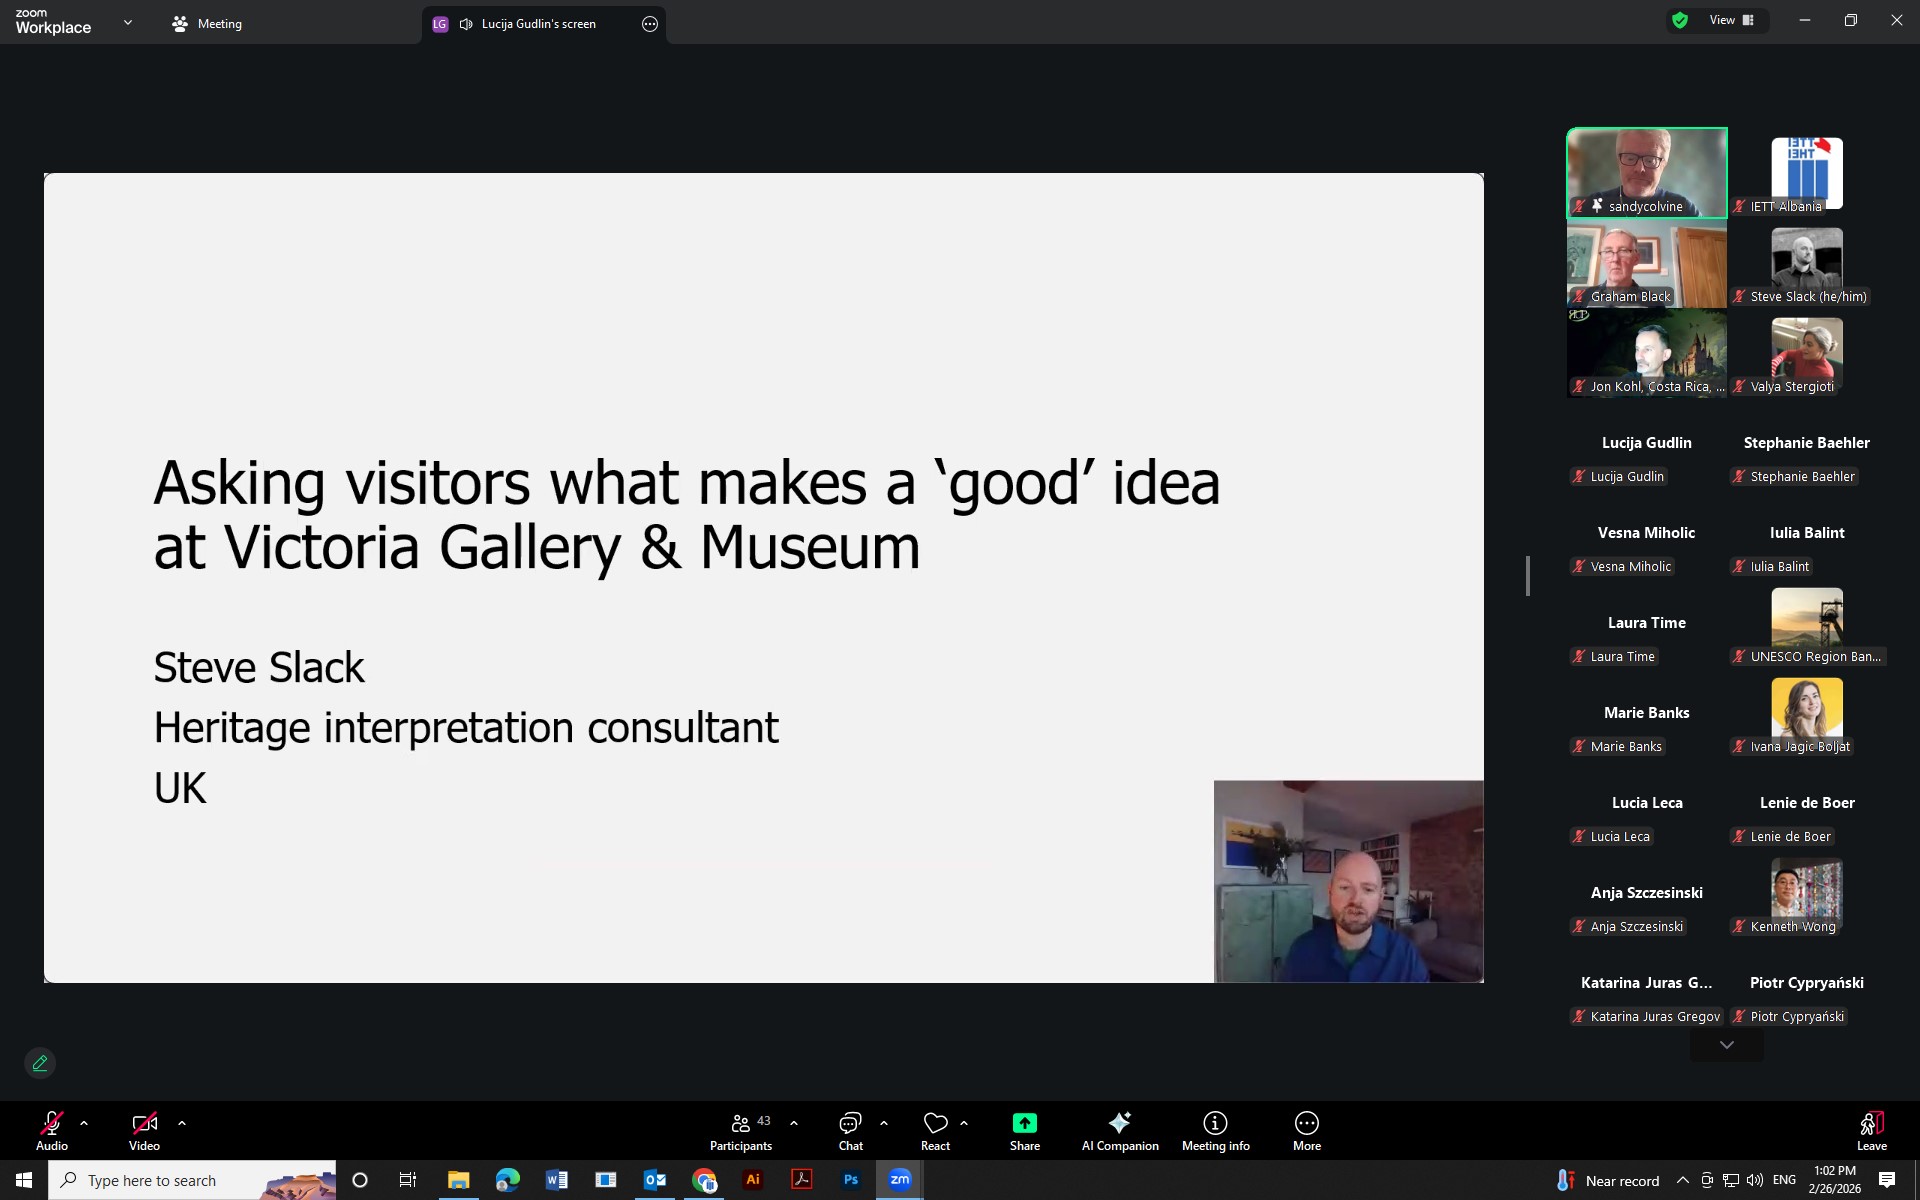Switch to the Meeting tab
Screen dimensions: 1920x1200
pos(207,24)
